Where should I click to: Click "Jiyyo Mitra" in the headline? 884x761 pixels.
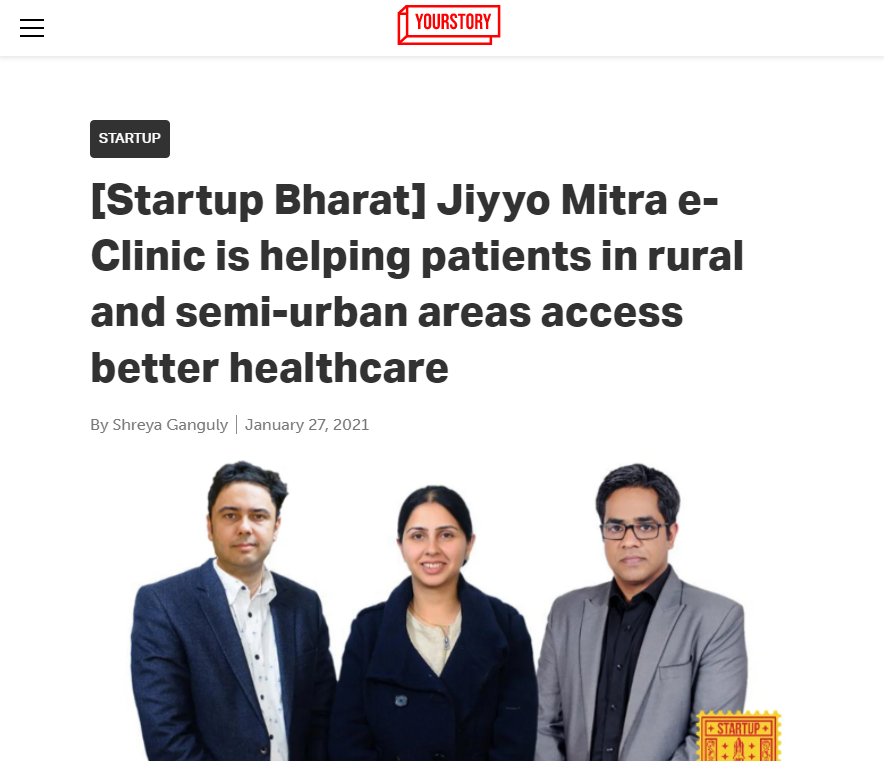coord(552,200)
